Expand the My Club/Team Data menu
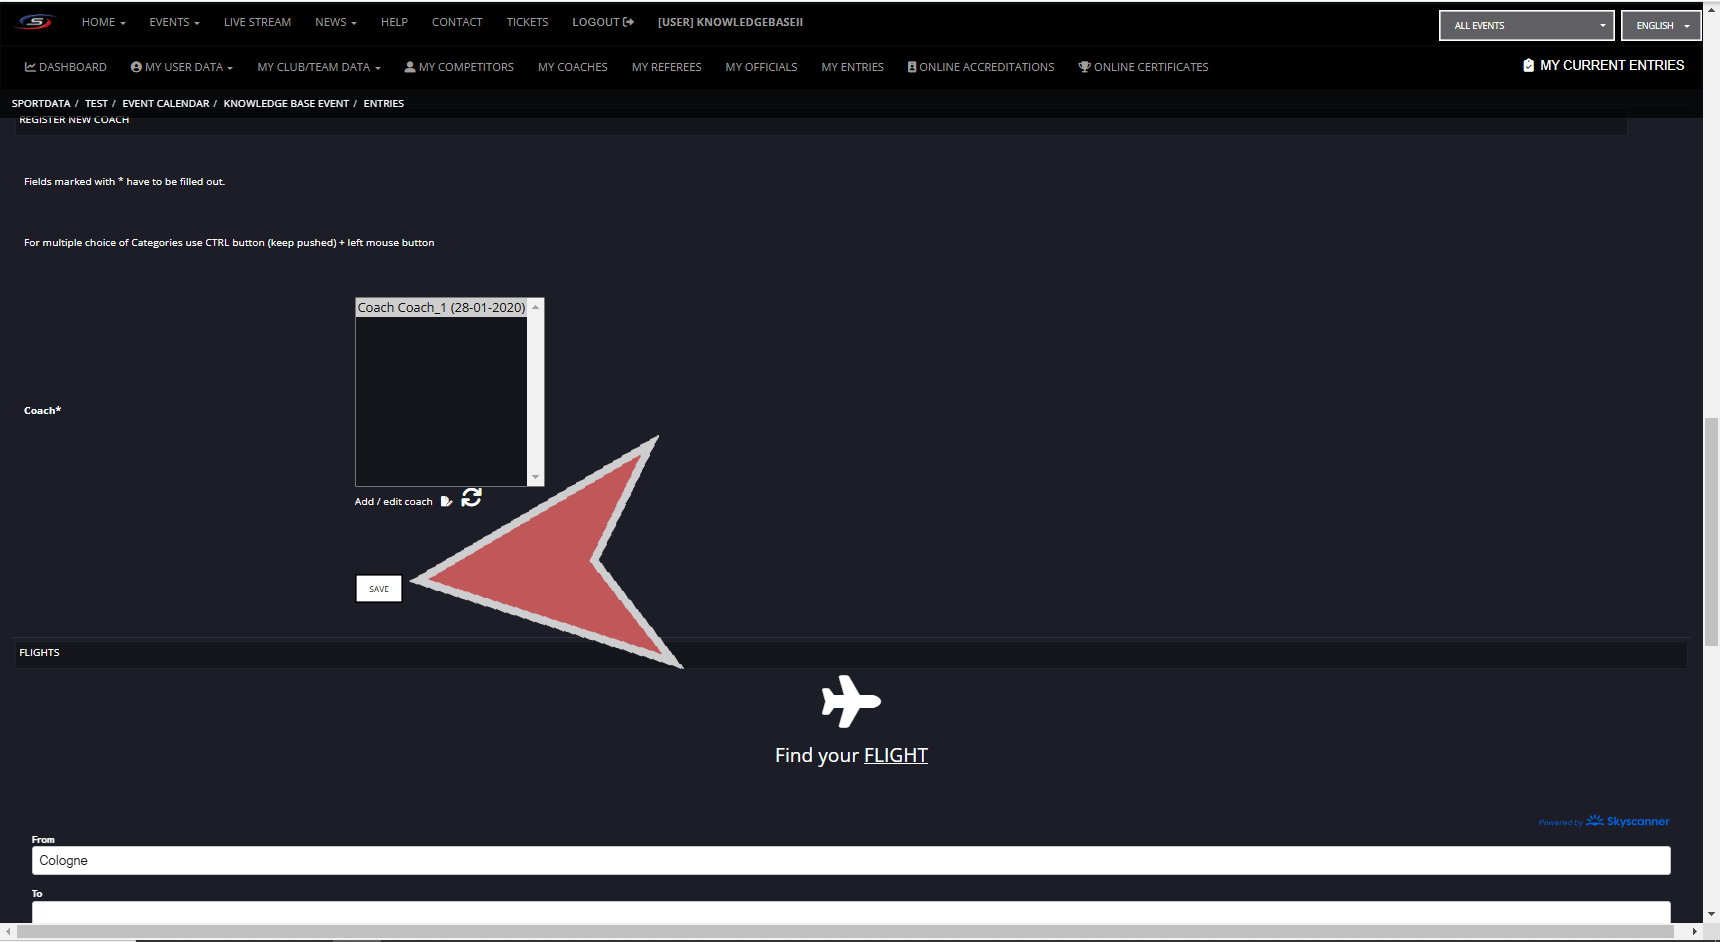This screenshot has height=942, width=1721. click(x=318, y=67)
